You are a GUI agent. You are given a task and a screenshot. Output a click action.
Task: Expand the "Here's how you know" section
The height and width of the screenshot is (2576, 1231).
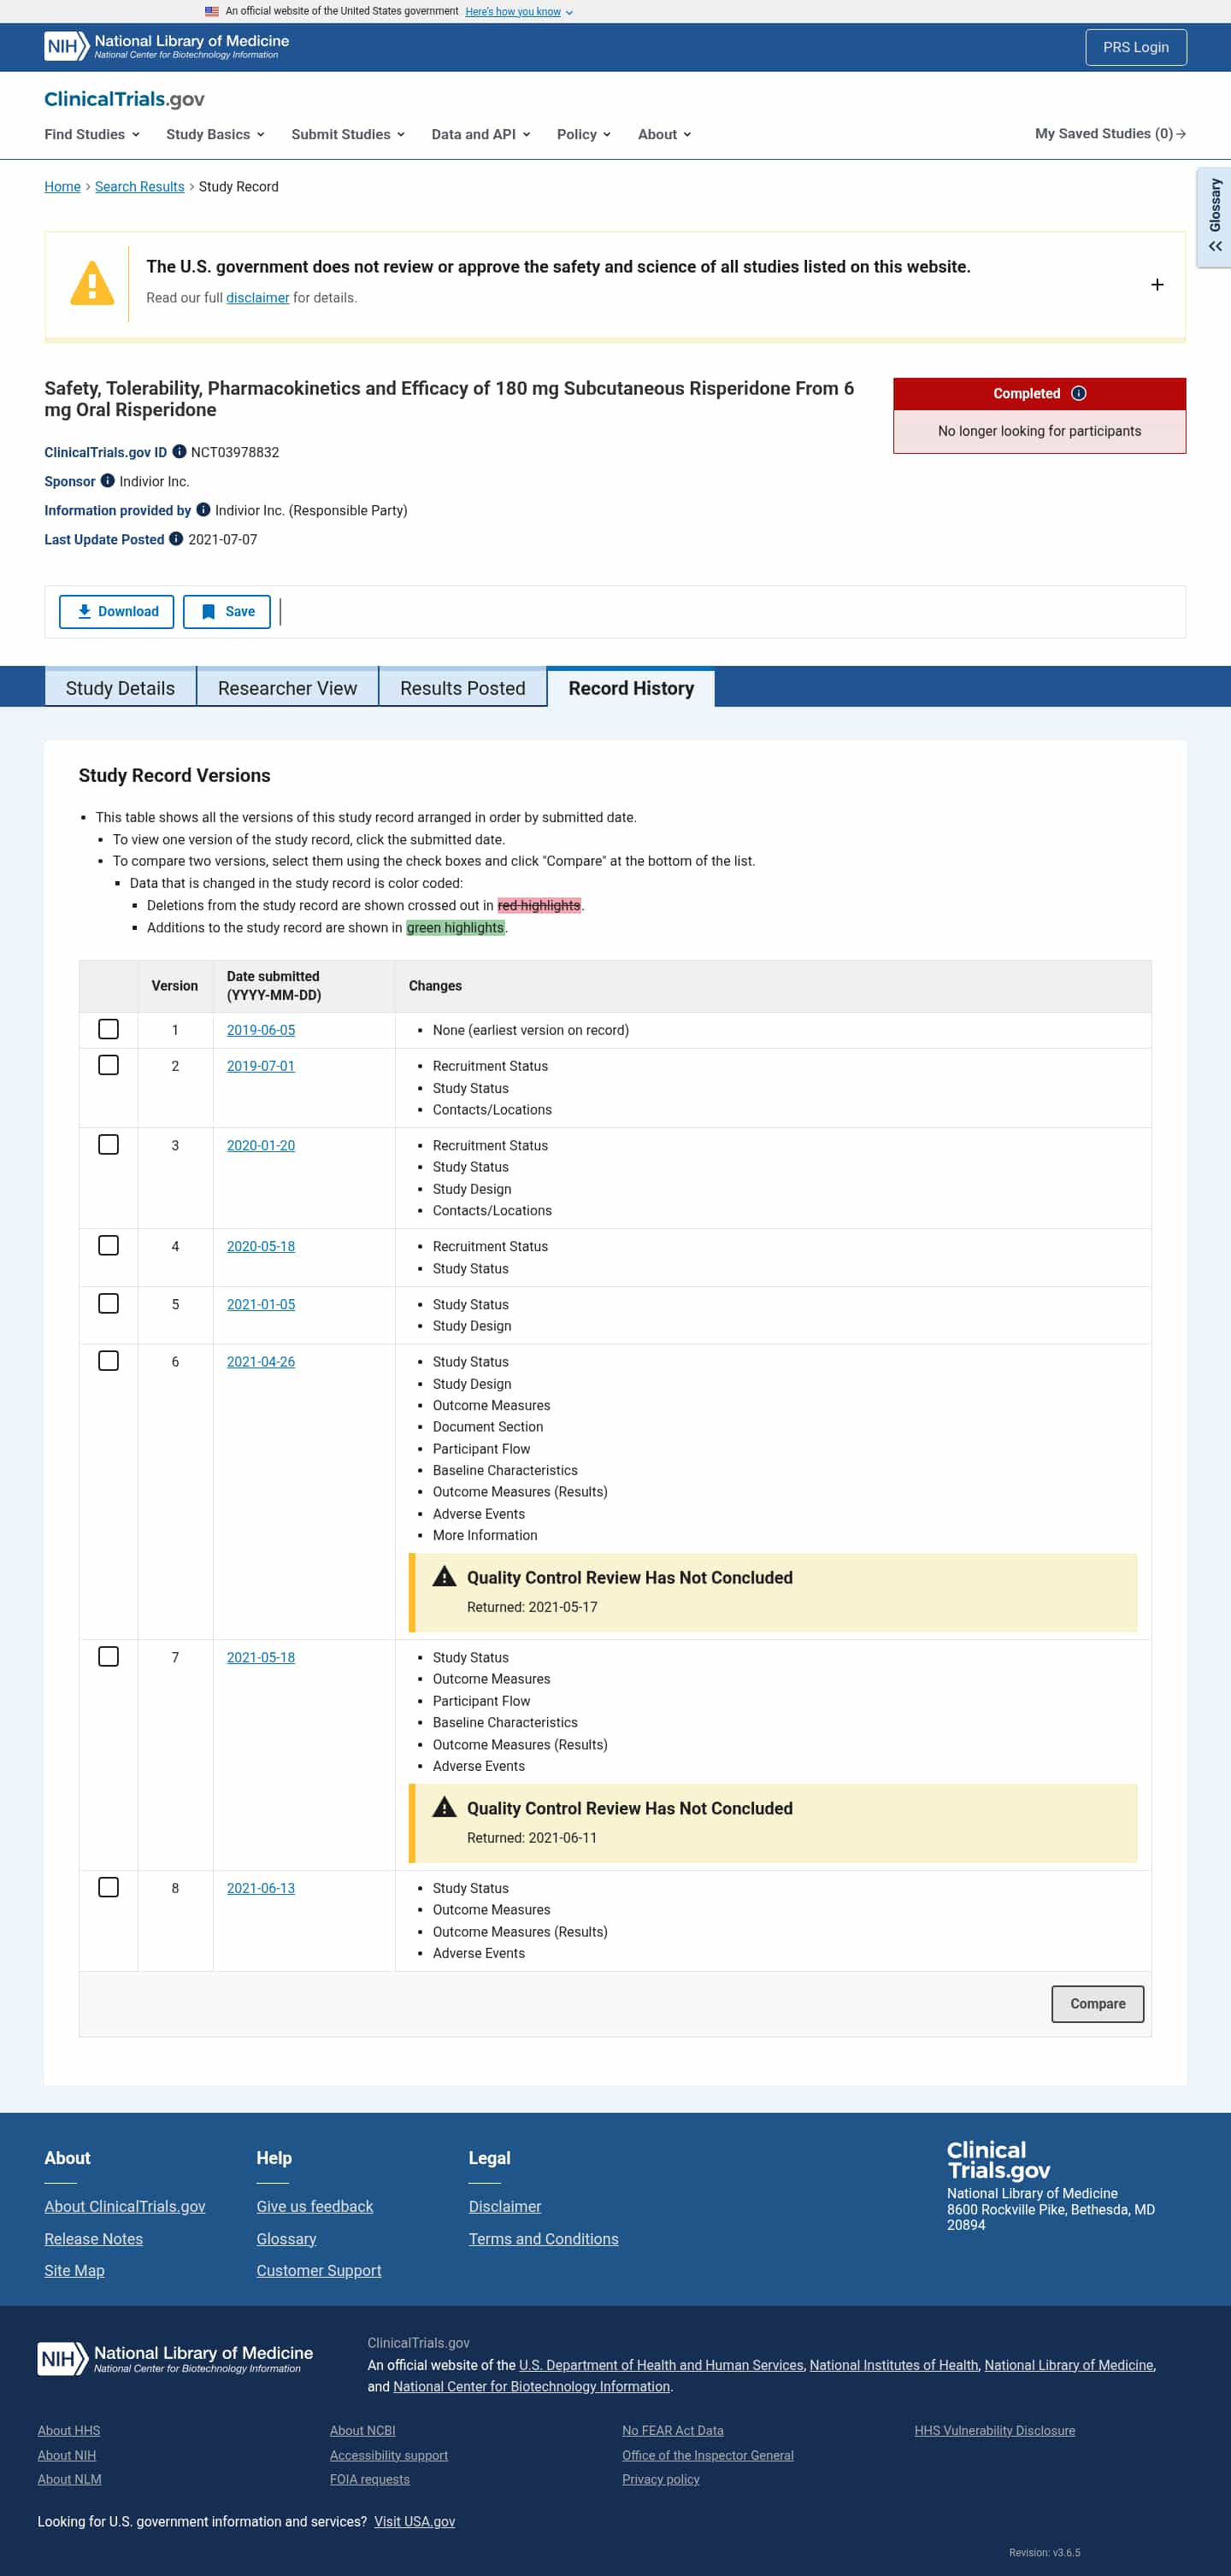pyautogui.click(x=519, y=12)
